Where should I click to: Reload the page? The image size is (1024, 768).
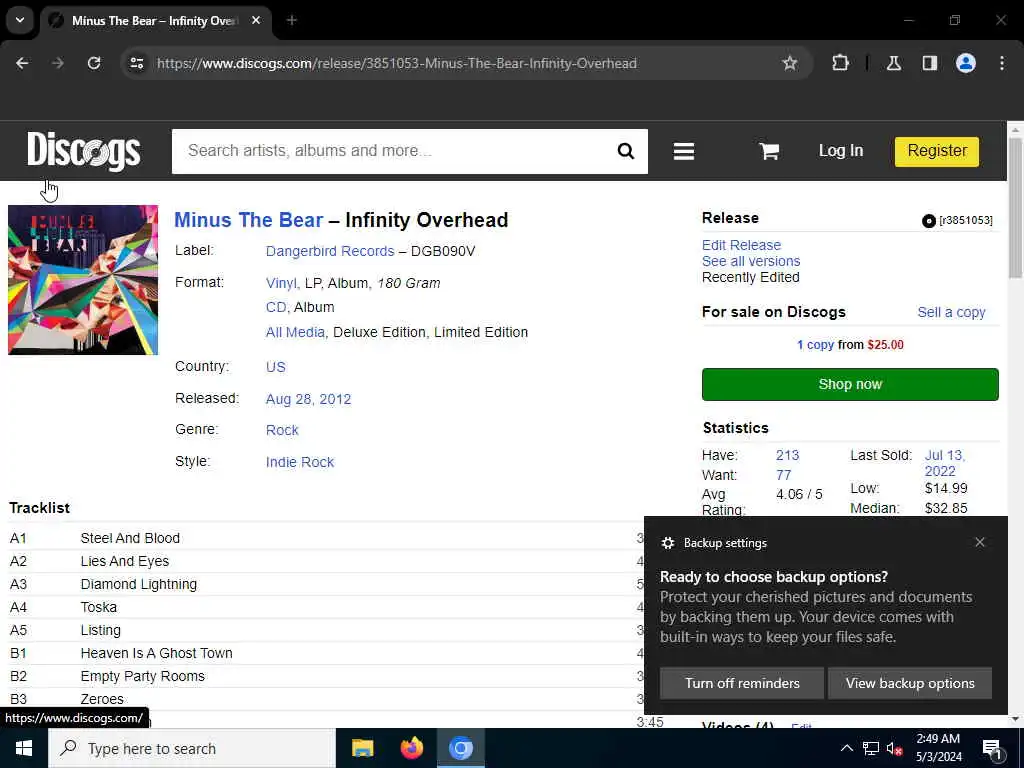(94, 63)
